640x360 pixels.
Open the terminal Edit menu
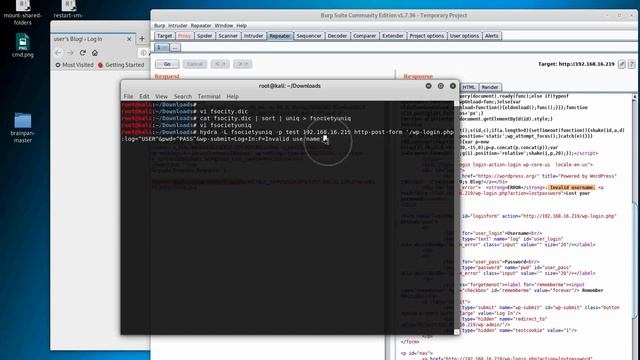(144, 96)
